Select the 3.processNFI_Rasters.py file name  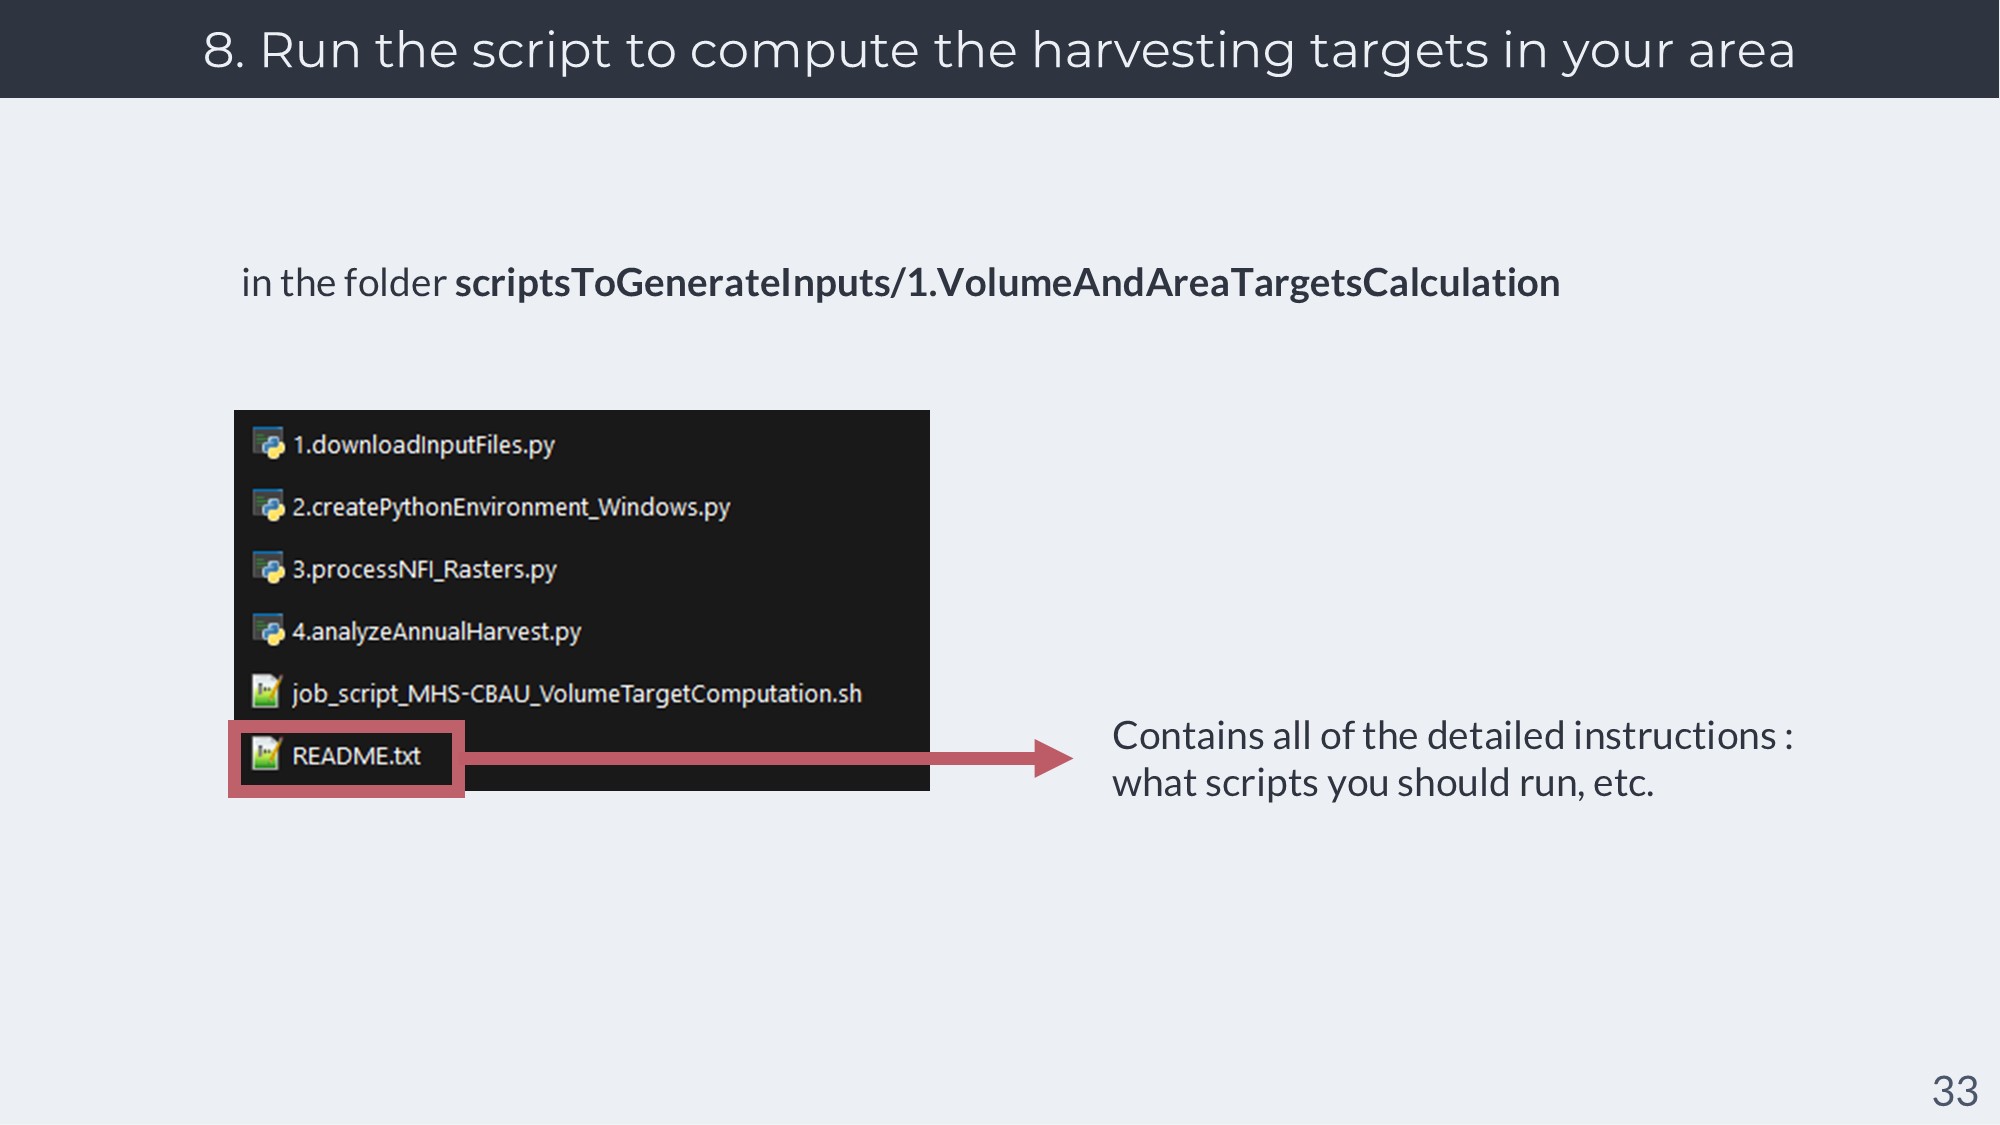click(x=424, y=569)
